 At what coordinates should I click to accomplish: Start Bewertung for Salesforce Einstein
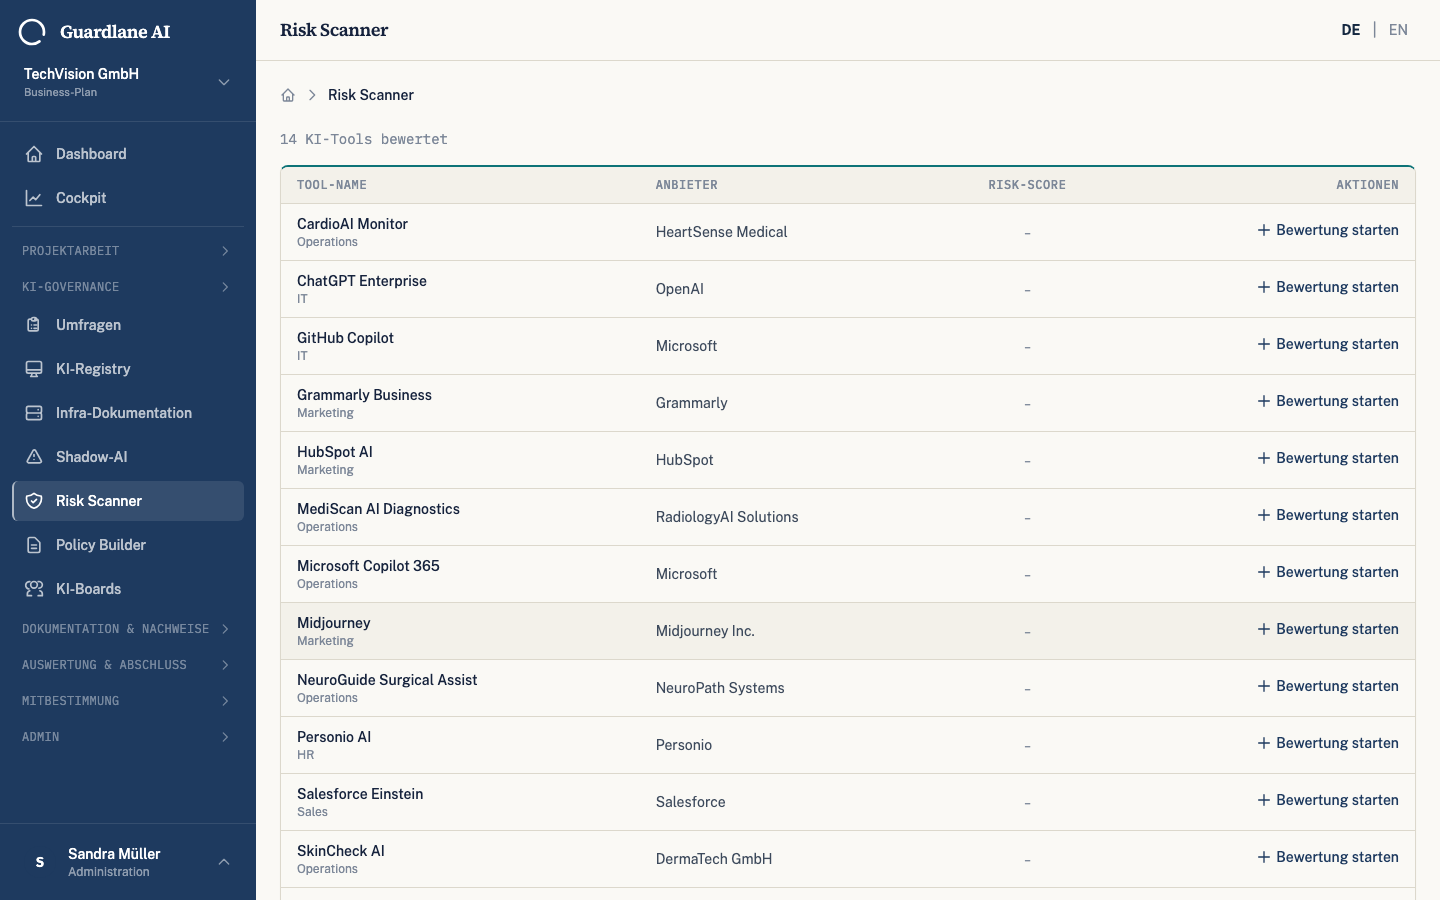pos(1328,800)
